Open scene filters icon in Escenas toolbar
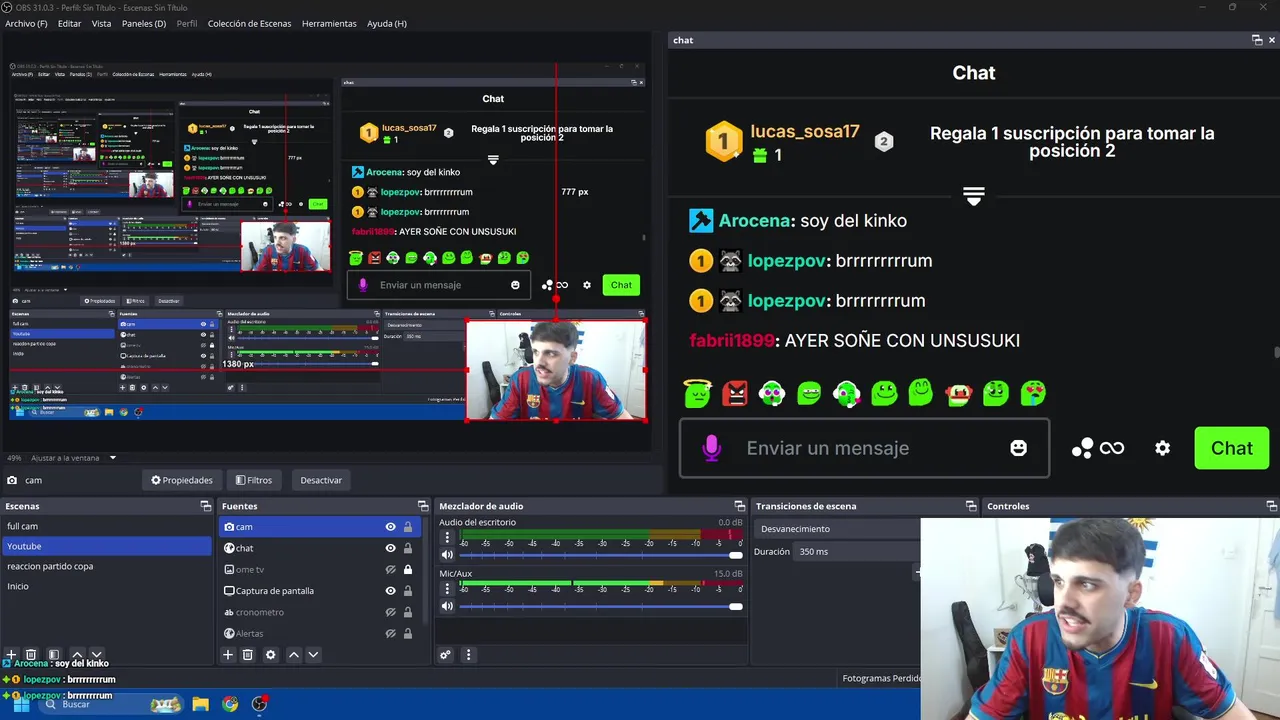 (x=54, y=655)
